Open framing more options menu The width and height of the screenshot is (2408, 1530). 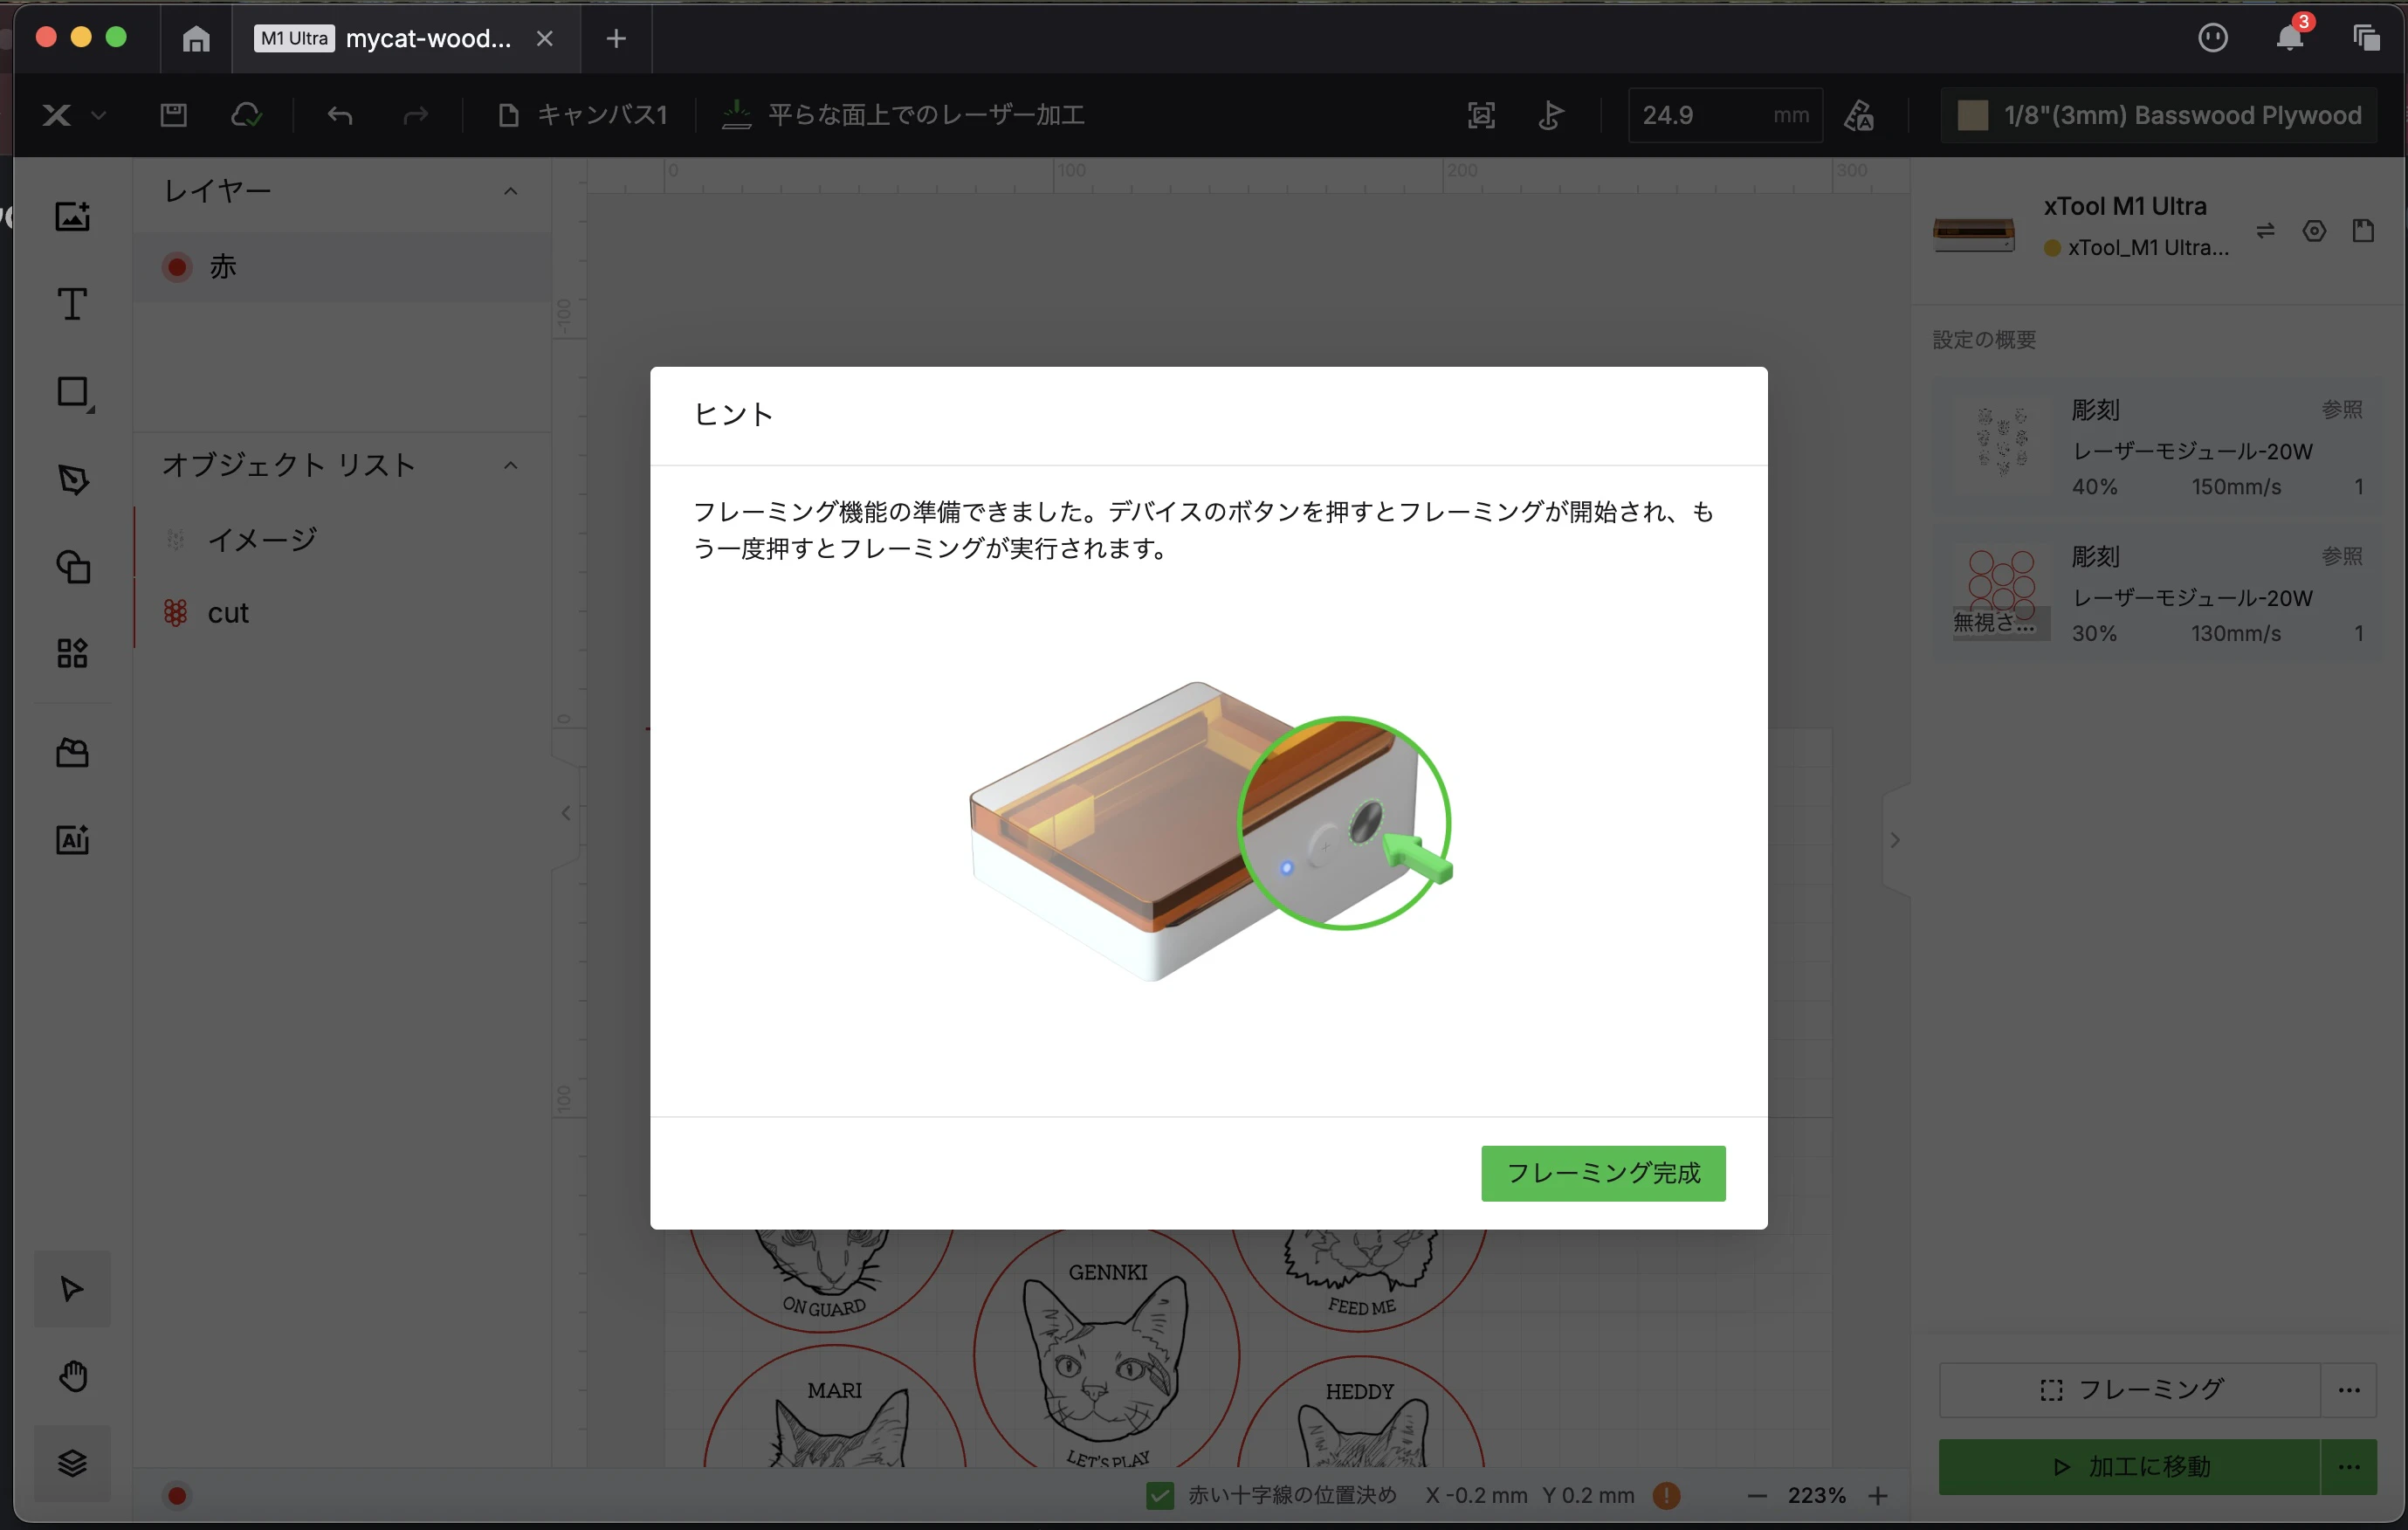point(2349,1389)
